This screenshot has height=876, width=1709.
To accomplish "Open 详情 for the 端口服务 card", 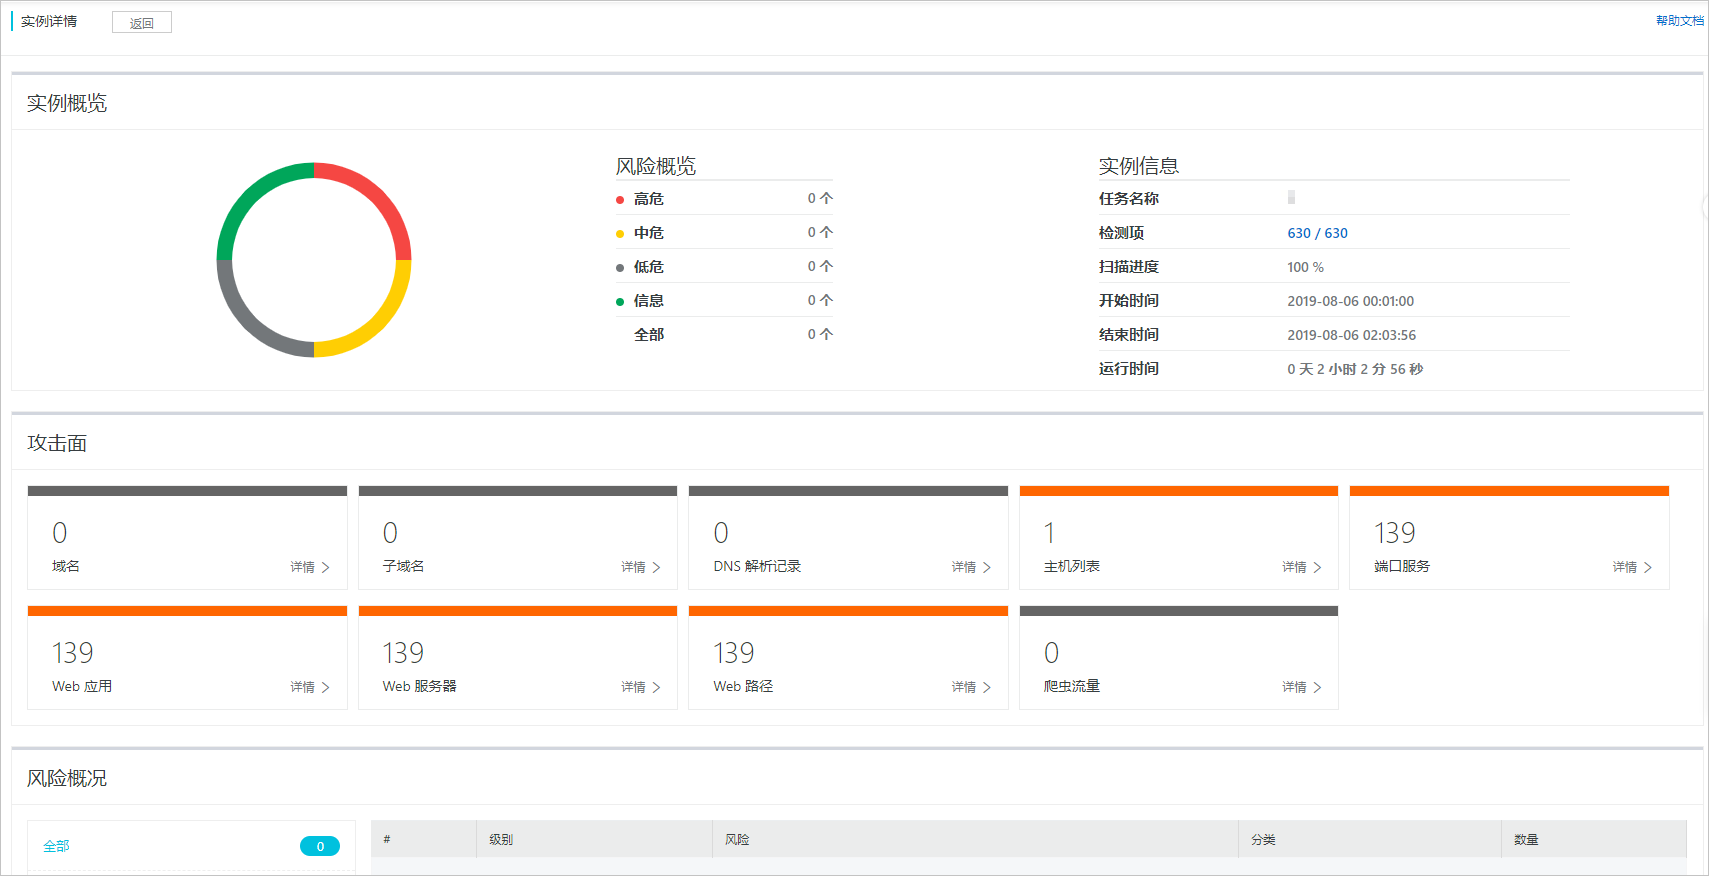I will coord(1632,567).
